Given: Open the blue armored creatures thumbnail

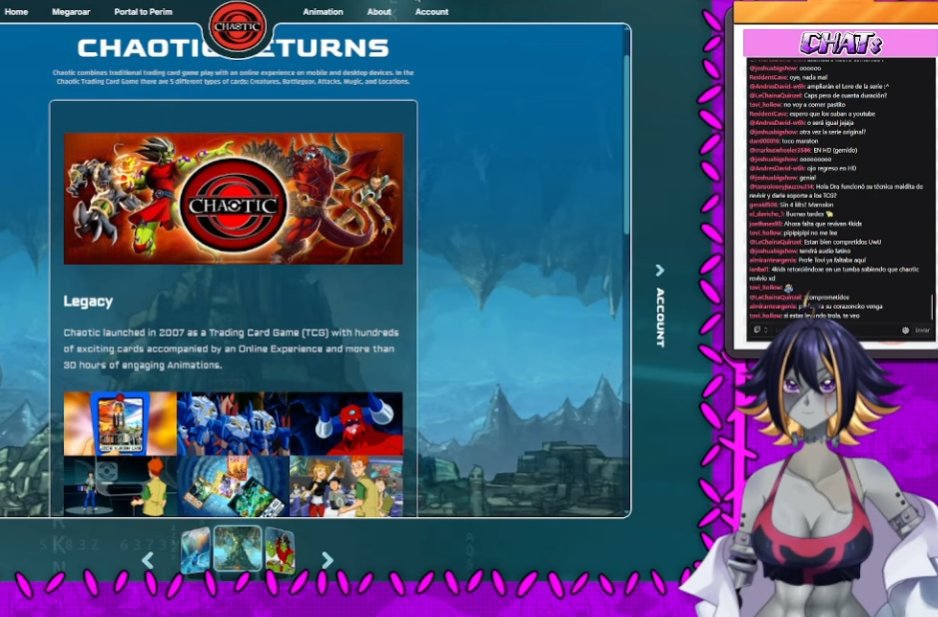Looking at the screenshot, I should click(233, 424).
